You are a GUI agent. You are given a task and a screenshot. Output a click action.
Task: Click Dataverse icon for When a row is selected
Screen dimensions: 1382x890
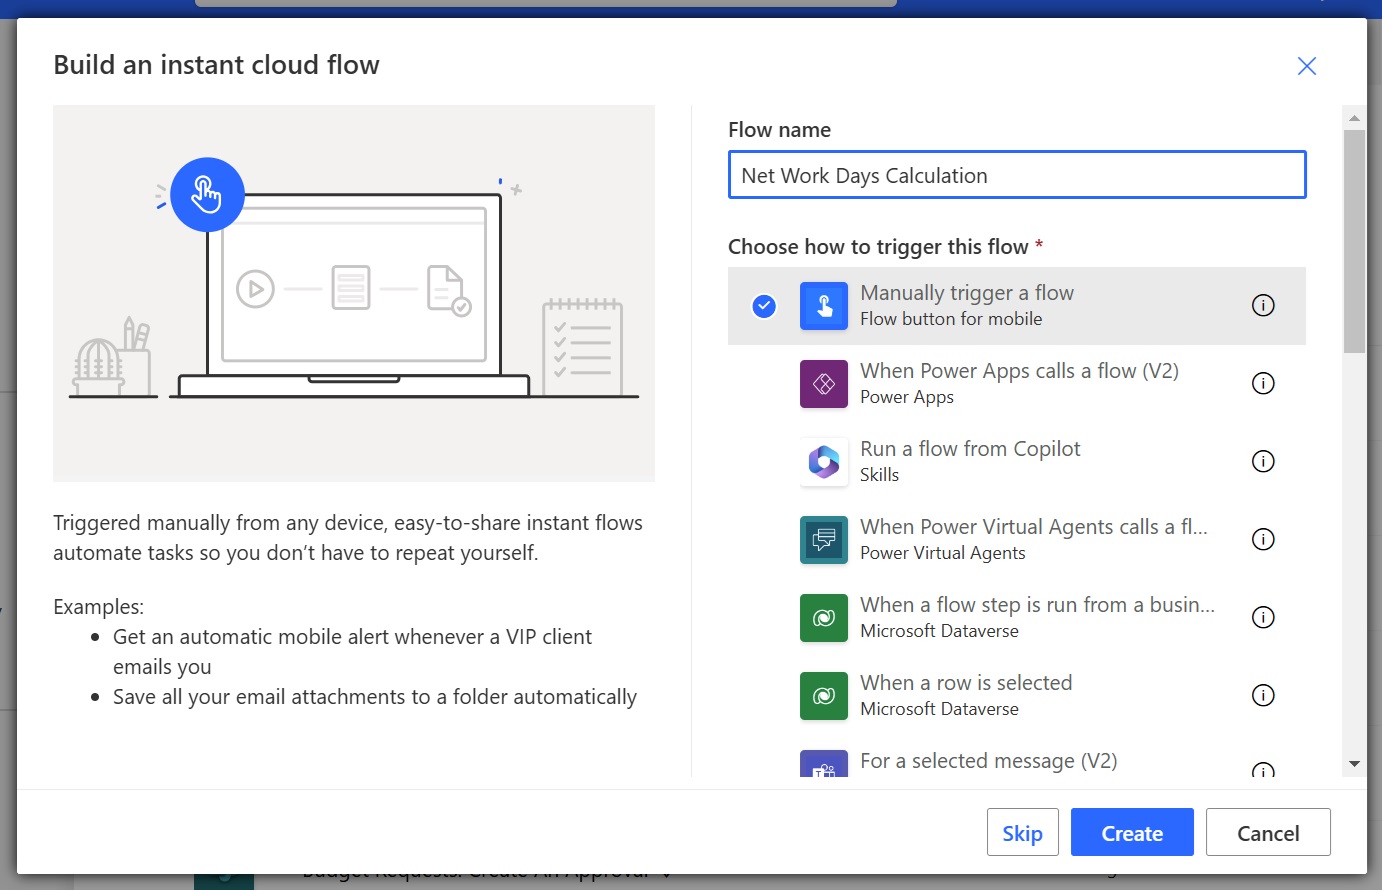[x=824, y=696]
